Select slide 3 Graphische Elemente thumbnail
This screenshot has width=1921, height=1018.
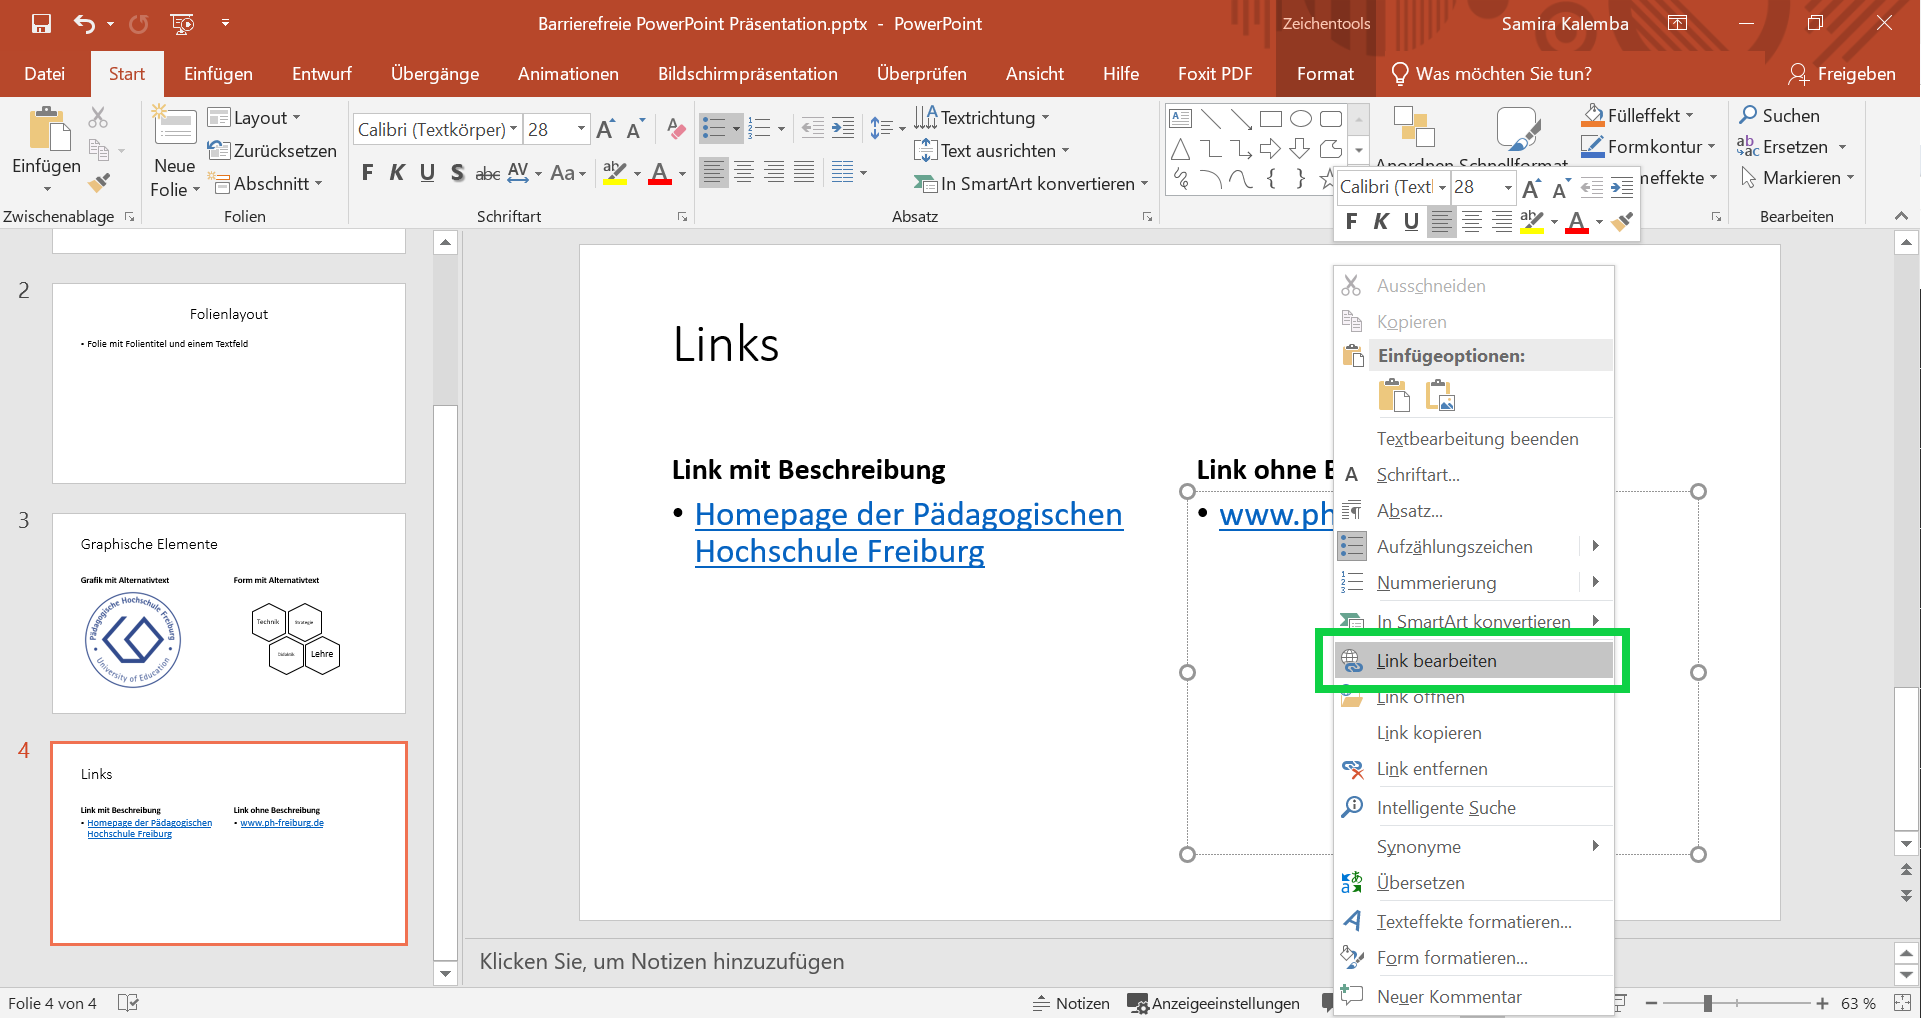coord(228,613)
